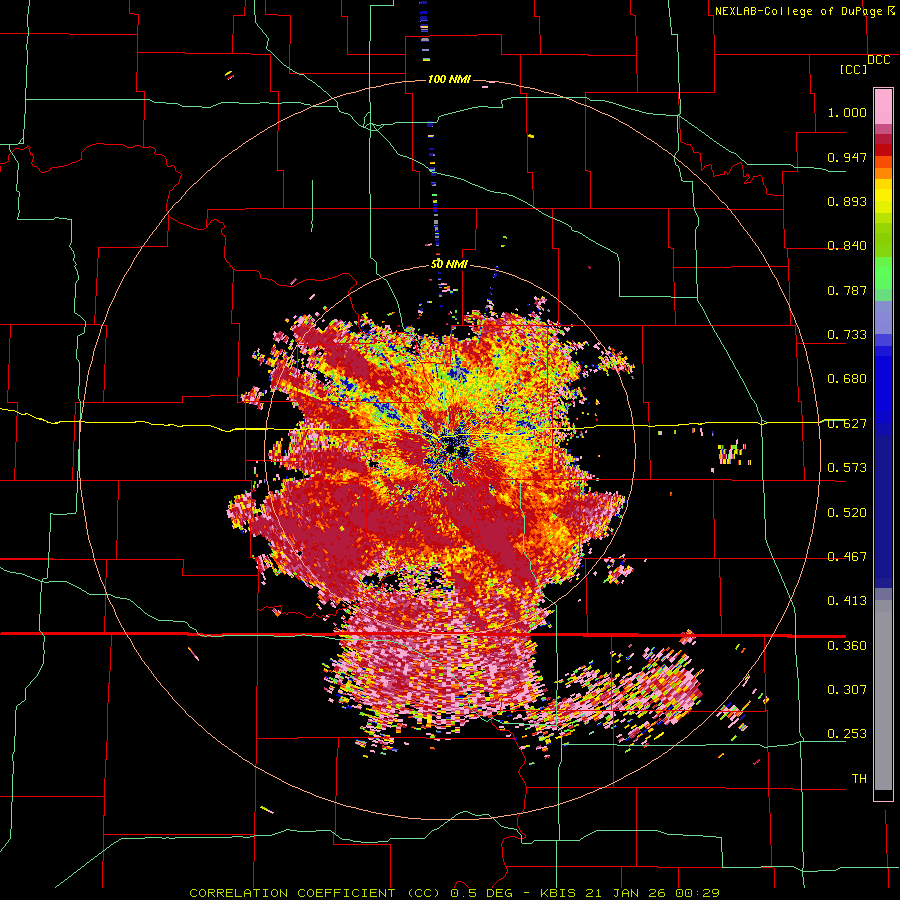
Task: Click the 0.360 color scale value
Action: point(847,646)
